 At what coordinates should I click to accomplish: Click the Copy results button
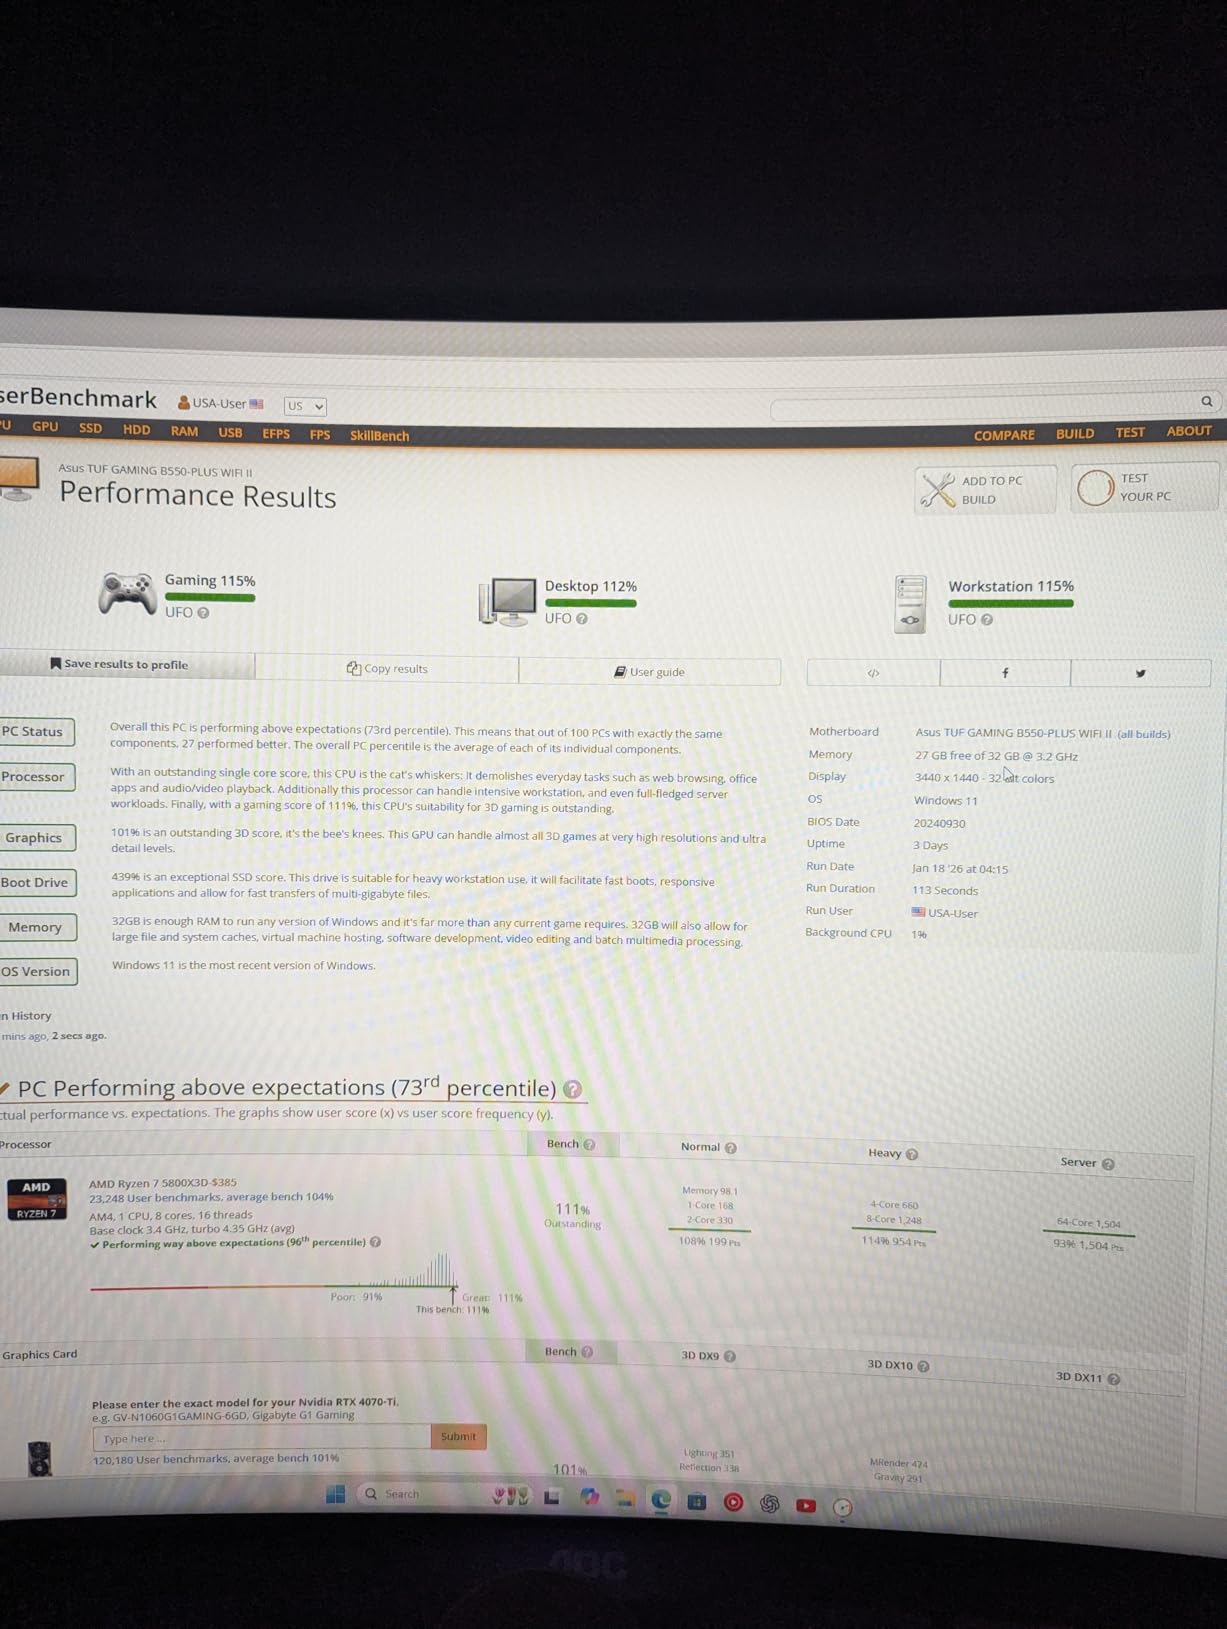click(x=387, y=668)
